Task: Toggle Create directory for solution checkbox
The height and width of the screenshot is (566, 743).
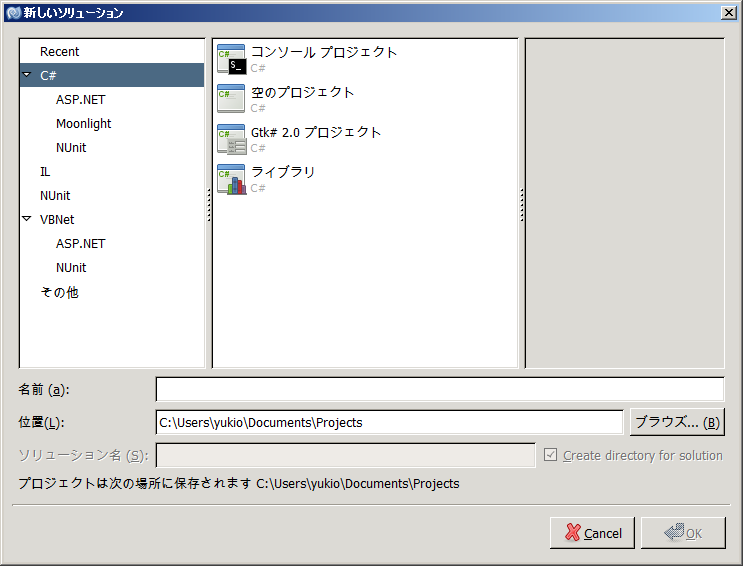Action: pyautogui.click(x=550, y=455)
